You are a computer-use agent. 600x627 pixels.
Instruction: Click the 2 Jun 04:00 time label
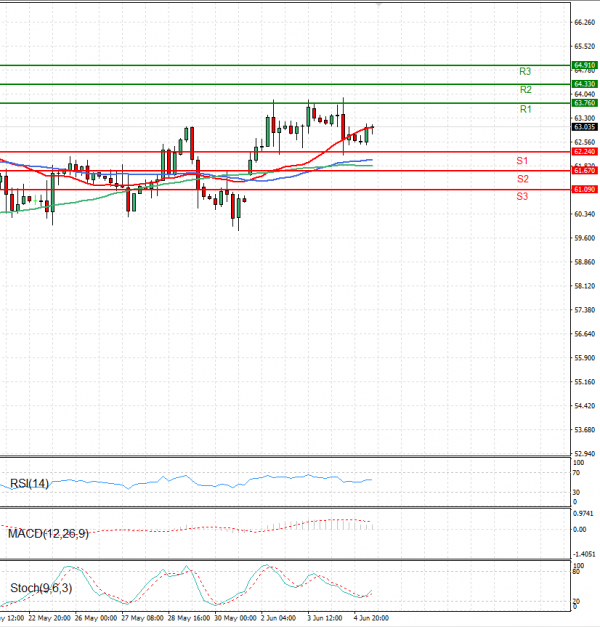click(x=278, y=618)
